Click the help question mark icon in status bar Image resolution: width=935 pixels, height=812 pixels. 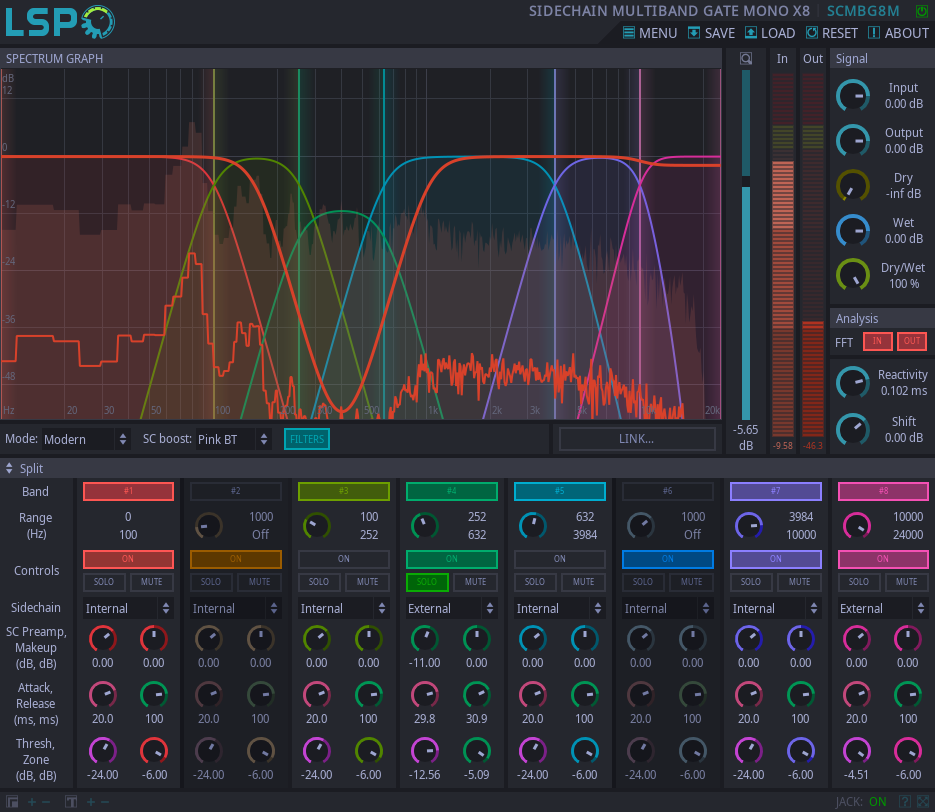click(905, 802)
